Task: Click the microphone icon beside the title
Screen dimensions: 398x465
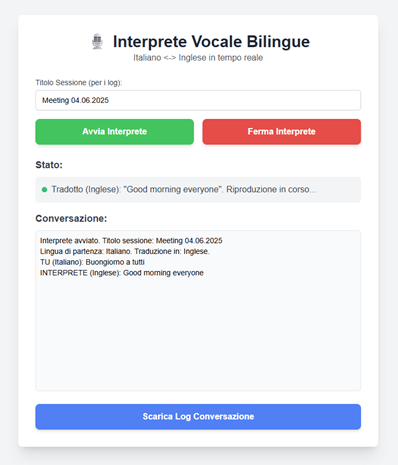Action: [97, 41]
